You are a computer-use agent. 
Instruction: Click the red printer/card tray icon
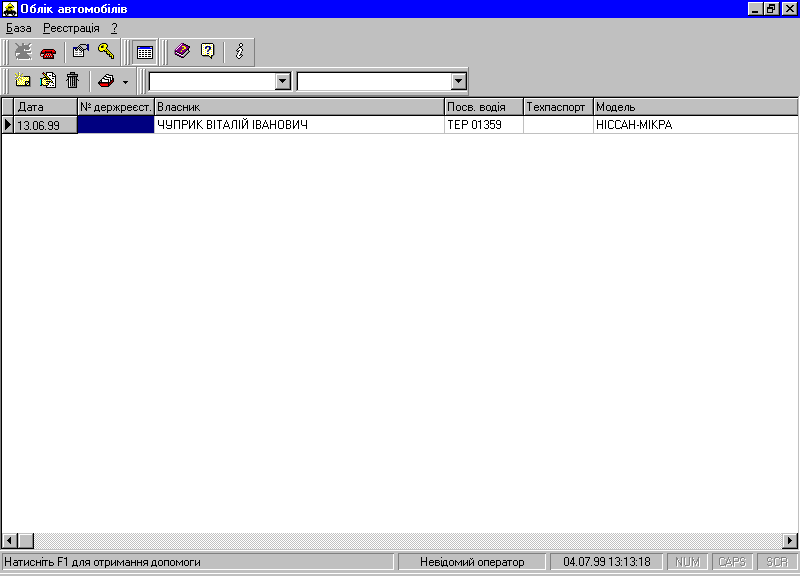click(x=106, y=81)
